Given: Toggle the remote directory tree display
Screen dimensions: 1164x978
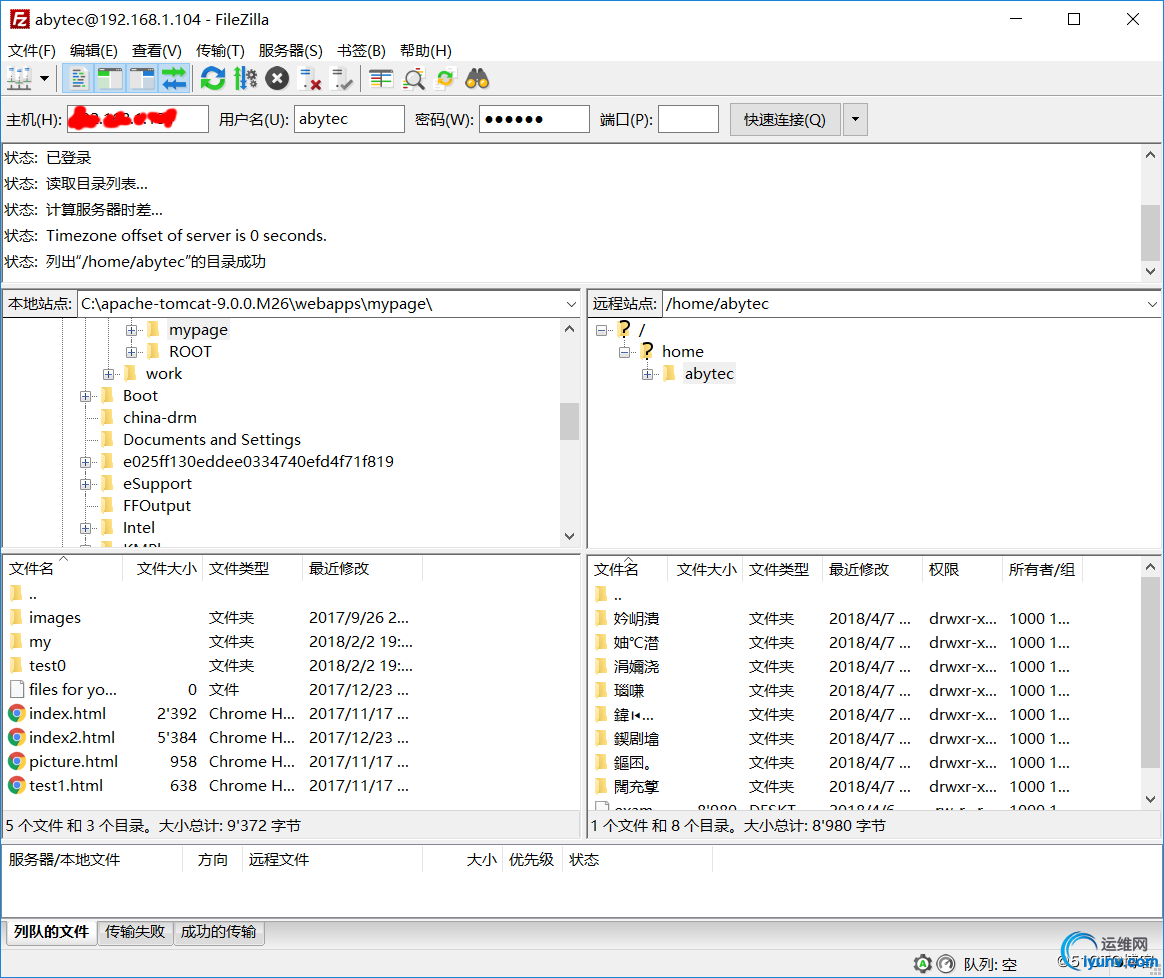Looking at the screenshot, I should tap(142, 79).
